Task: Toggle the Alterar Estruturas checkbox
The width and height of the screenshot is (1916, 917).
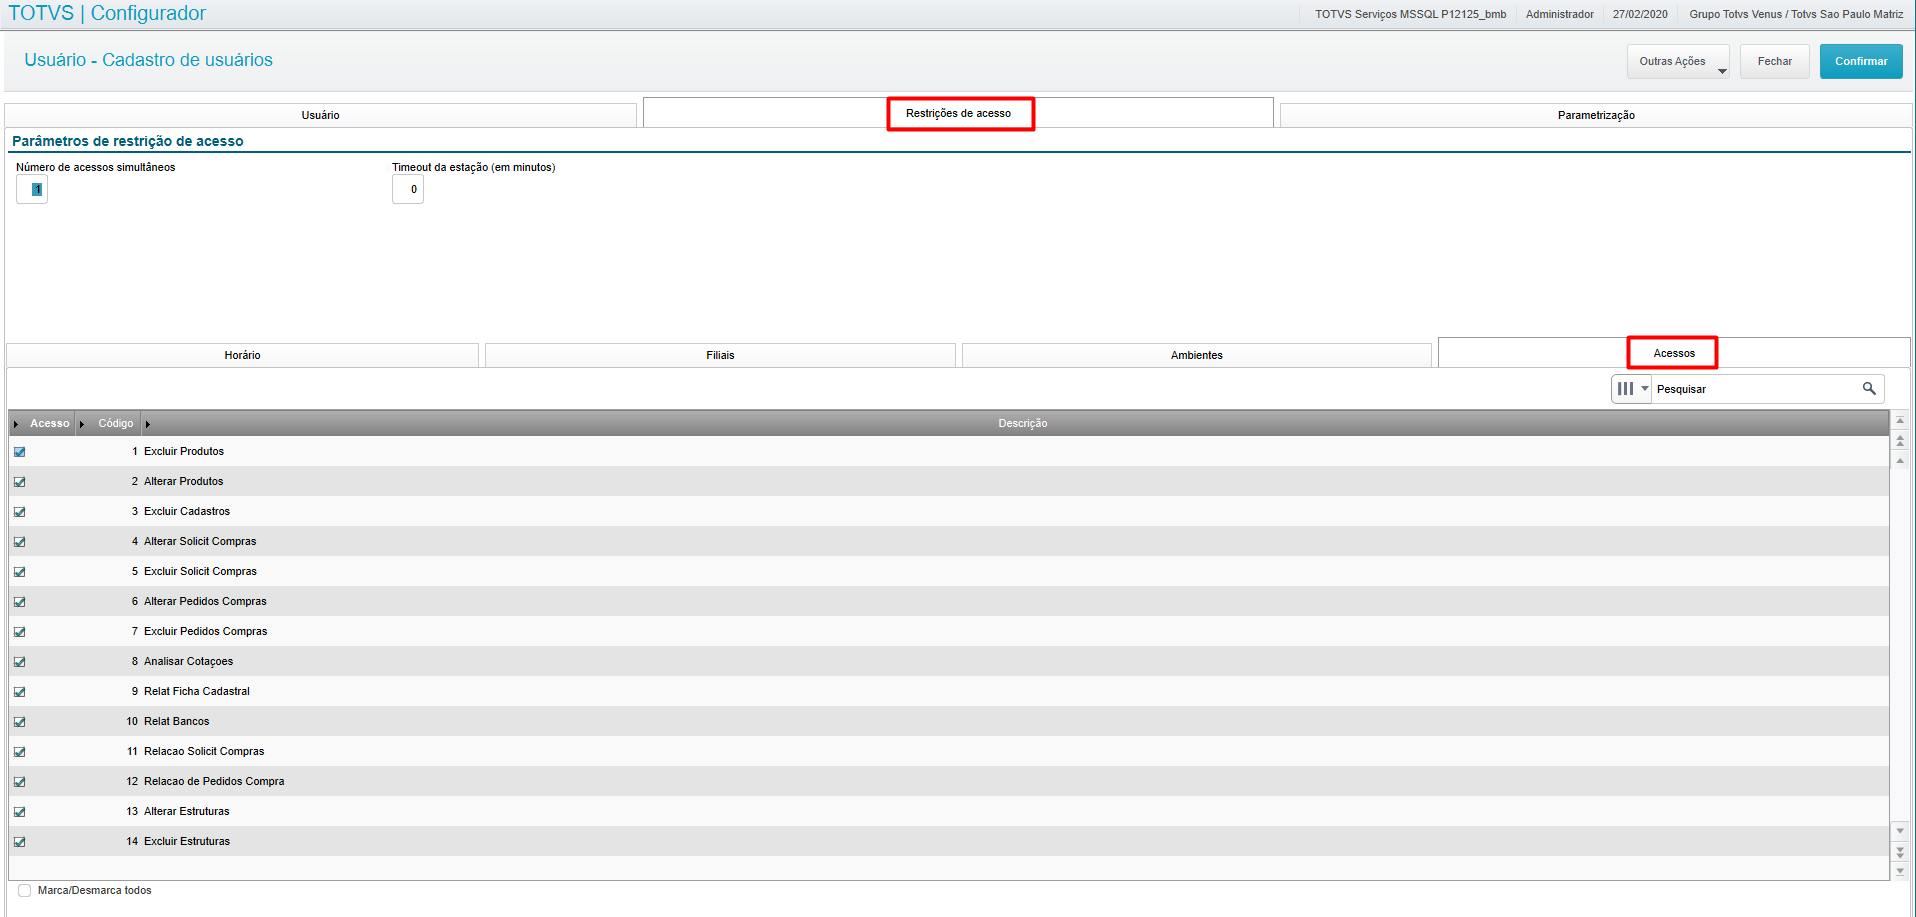Action: (x=19, y=812)
